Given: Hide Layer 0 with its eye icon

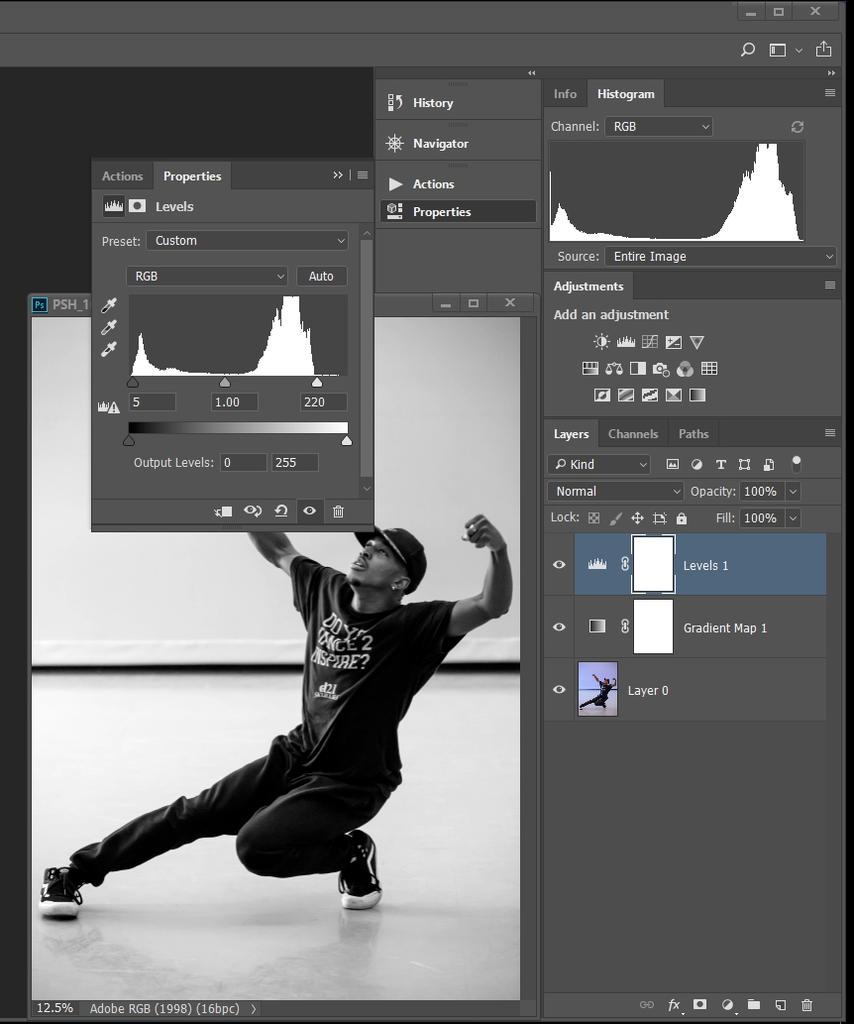Looking at the screenshot, I should pos(559,690).
